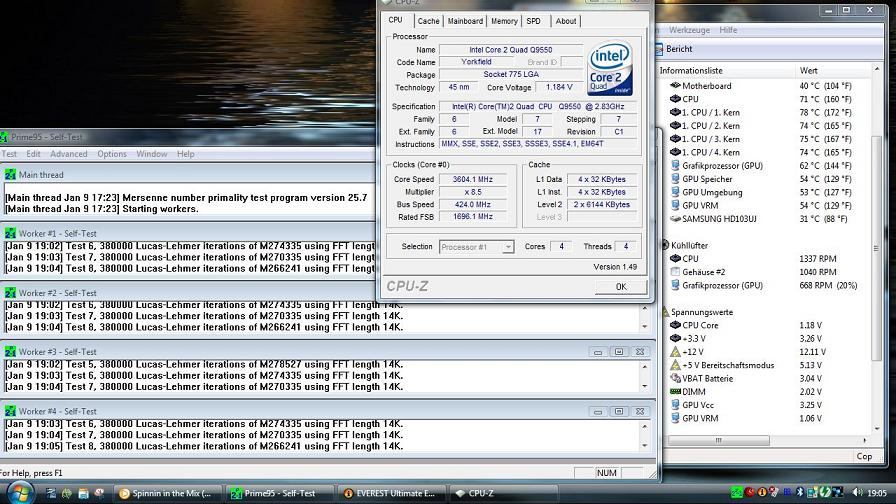The image size is (896, 504).
Task: Select the CPU fan 1337 RPM icon
Action: [x=675, y=259]
